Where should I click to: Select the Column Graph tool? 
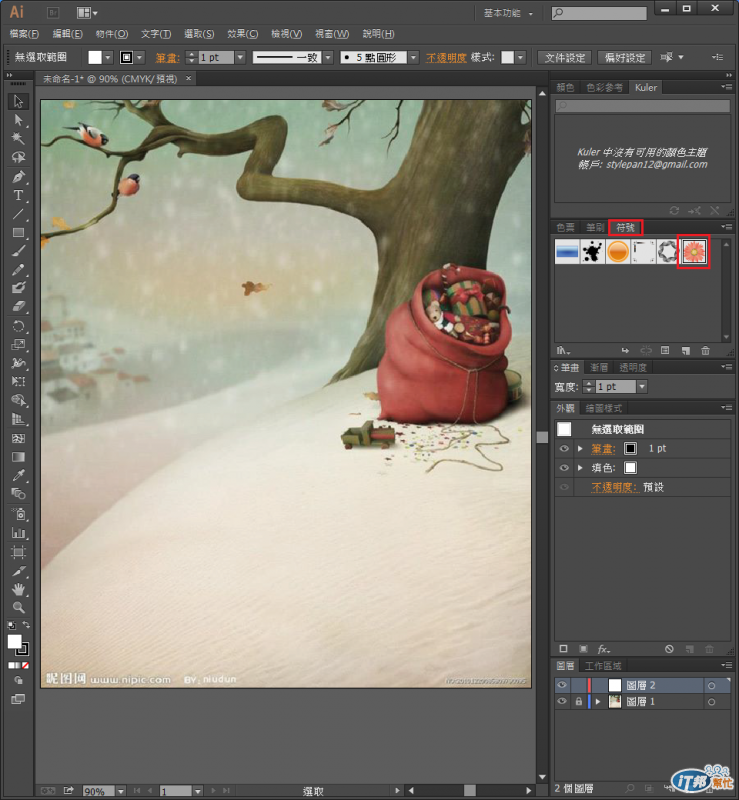pyautogui.click(x=18, y=533)
